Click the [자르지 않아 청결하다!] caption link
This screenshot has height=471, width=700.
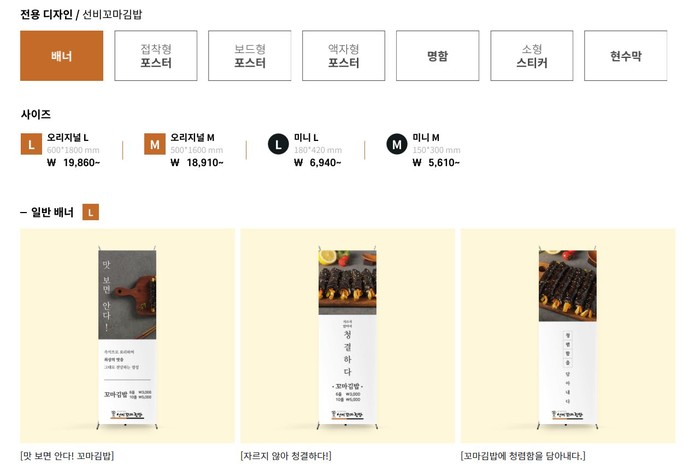285,456
